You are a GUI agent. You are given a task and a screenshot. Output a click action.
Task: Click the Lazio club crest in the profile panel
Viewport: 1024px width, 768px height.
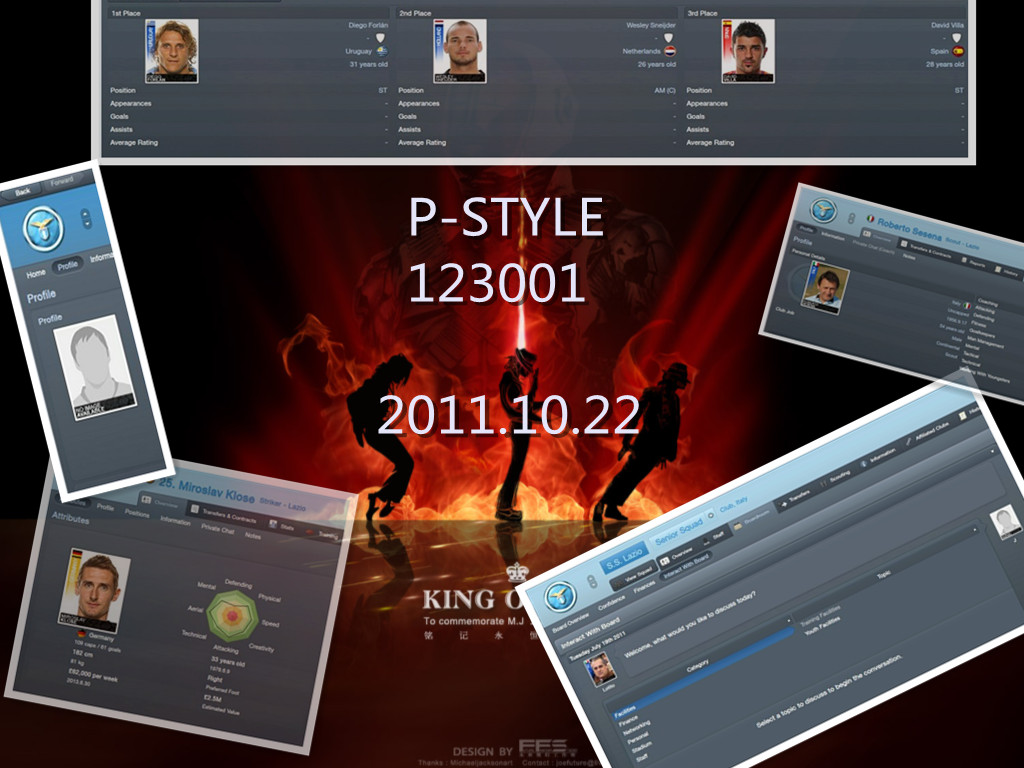point(43,229)
